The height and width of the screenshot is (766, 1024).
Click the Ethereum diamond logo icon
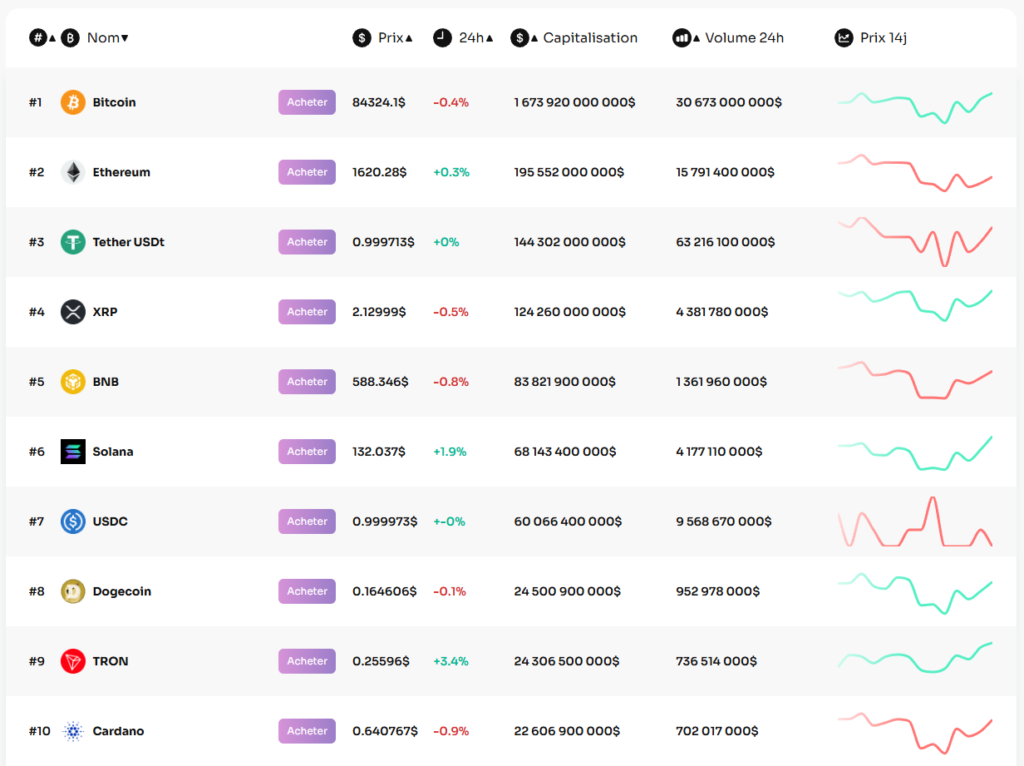coord(73,172)
